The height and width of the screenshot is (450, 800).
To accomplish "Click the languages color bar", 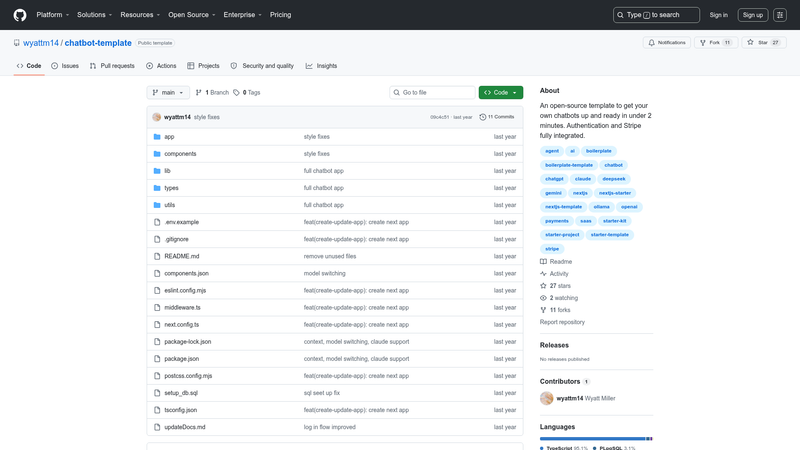I will (x=596, y=439).
